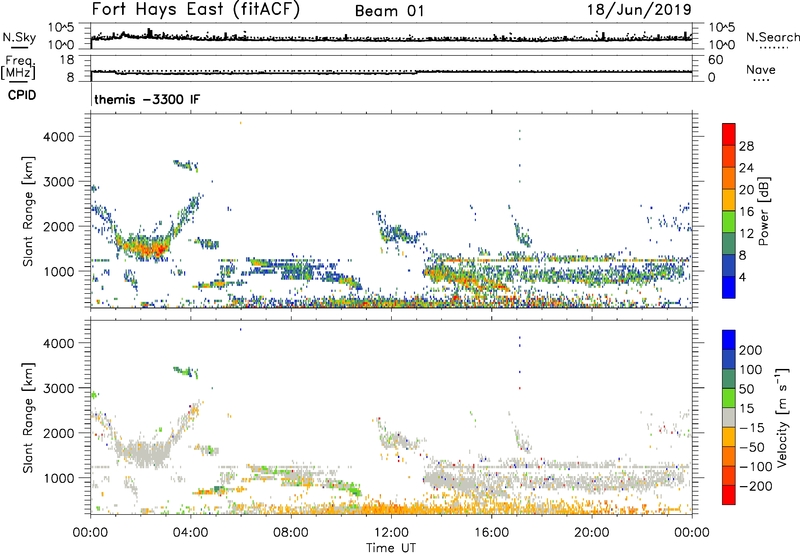Click the 'Power [dB]' colorbar label
The image size is (800, 554).
pos(764,211)
